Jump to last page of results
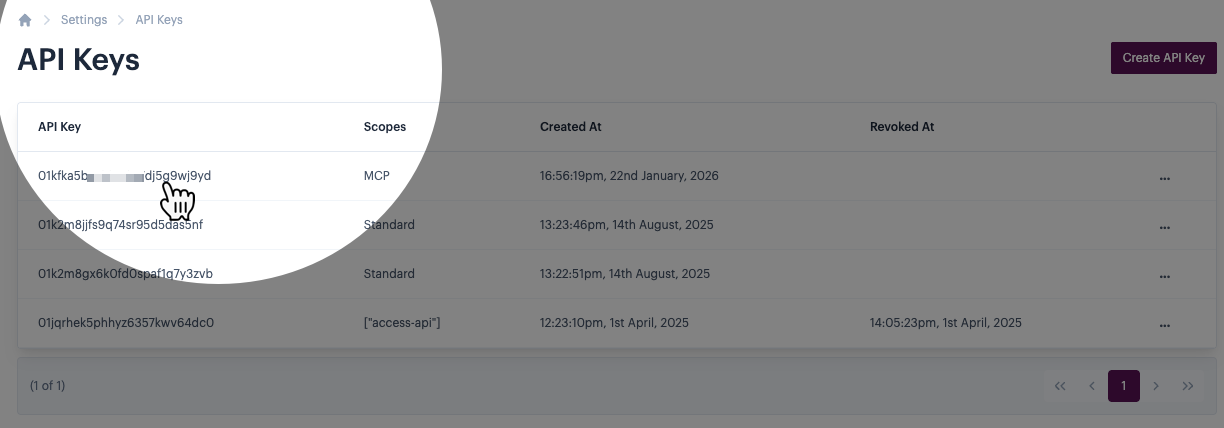This screenshot has height=428, width=1224. click(1188, 386)
